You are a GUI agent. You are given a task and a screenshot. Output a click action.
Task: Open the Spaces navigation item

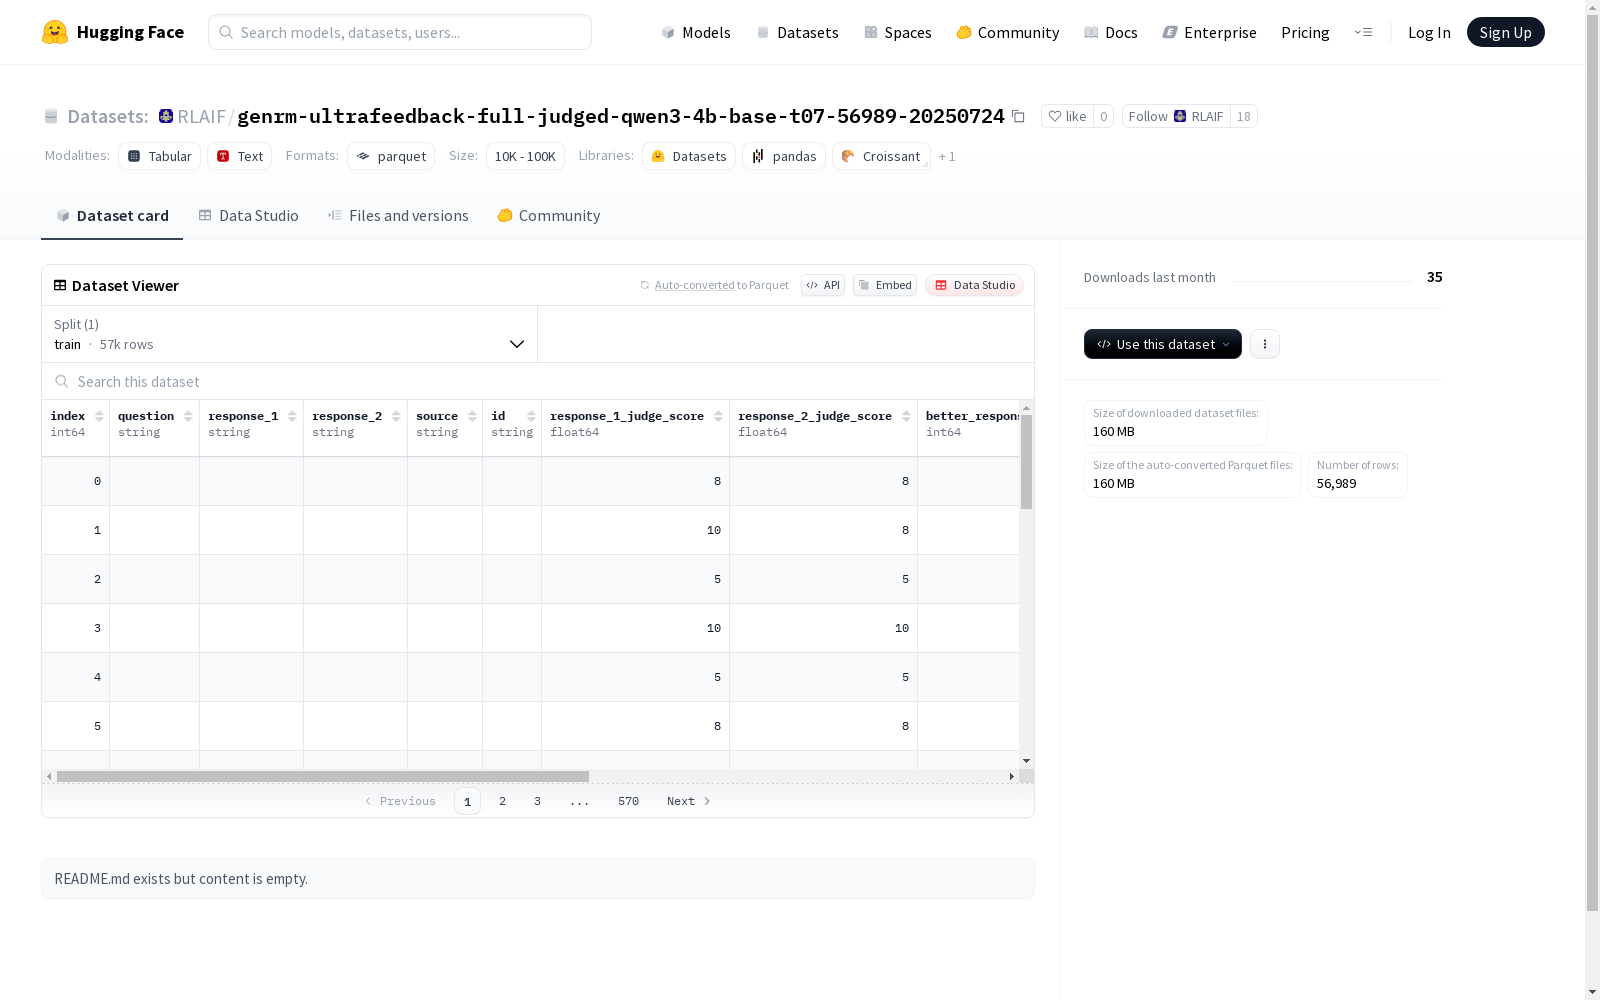(898, 32)
